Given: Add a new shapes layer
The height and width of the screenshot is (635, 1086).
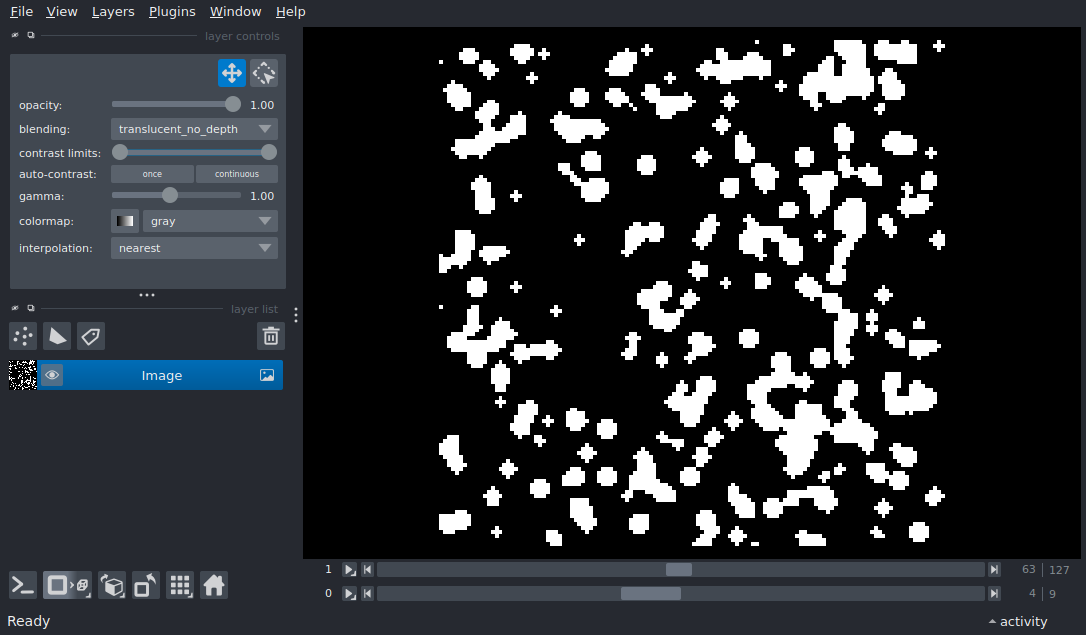Looking at the screenshot, I should [x=57, y=337].
